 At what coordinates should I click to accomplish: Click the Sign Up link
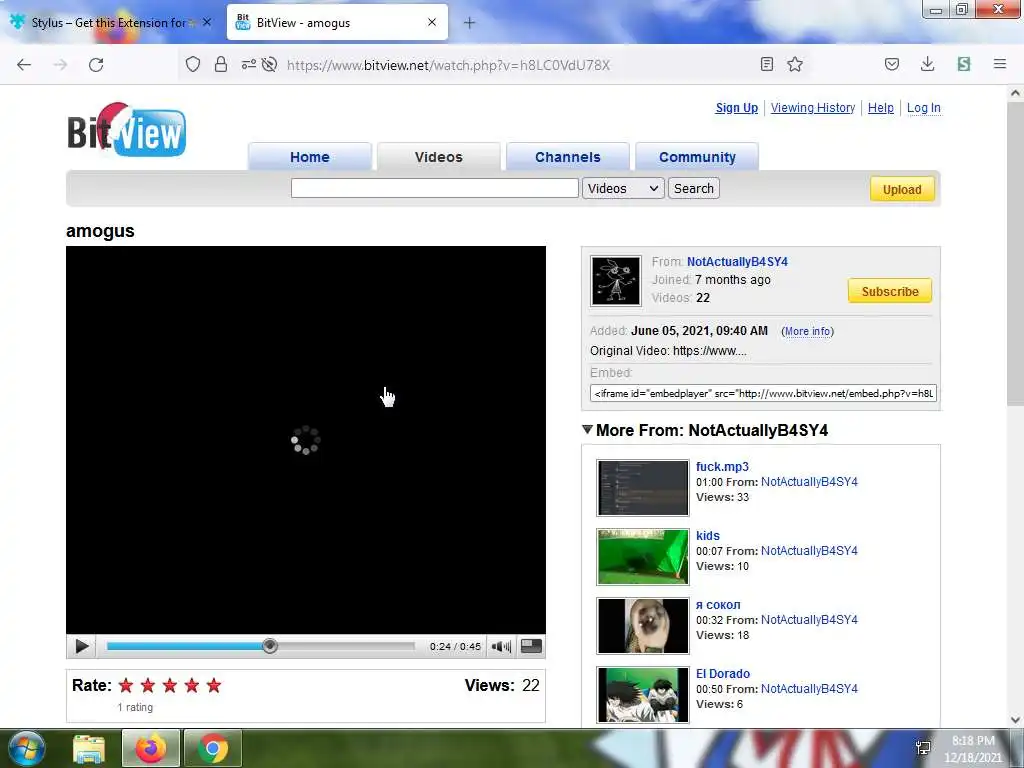[x=737, y=108]
